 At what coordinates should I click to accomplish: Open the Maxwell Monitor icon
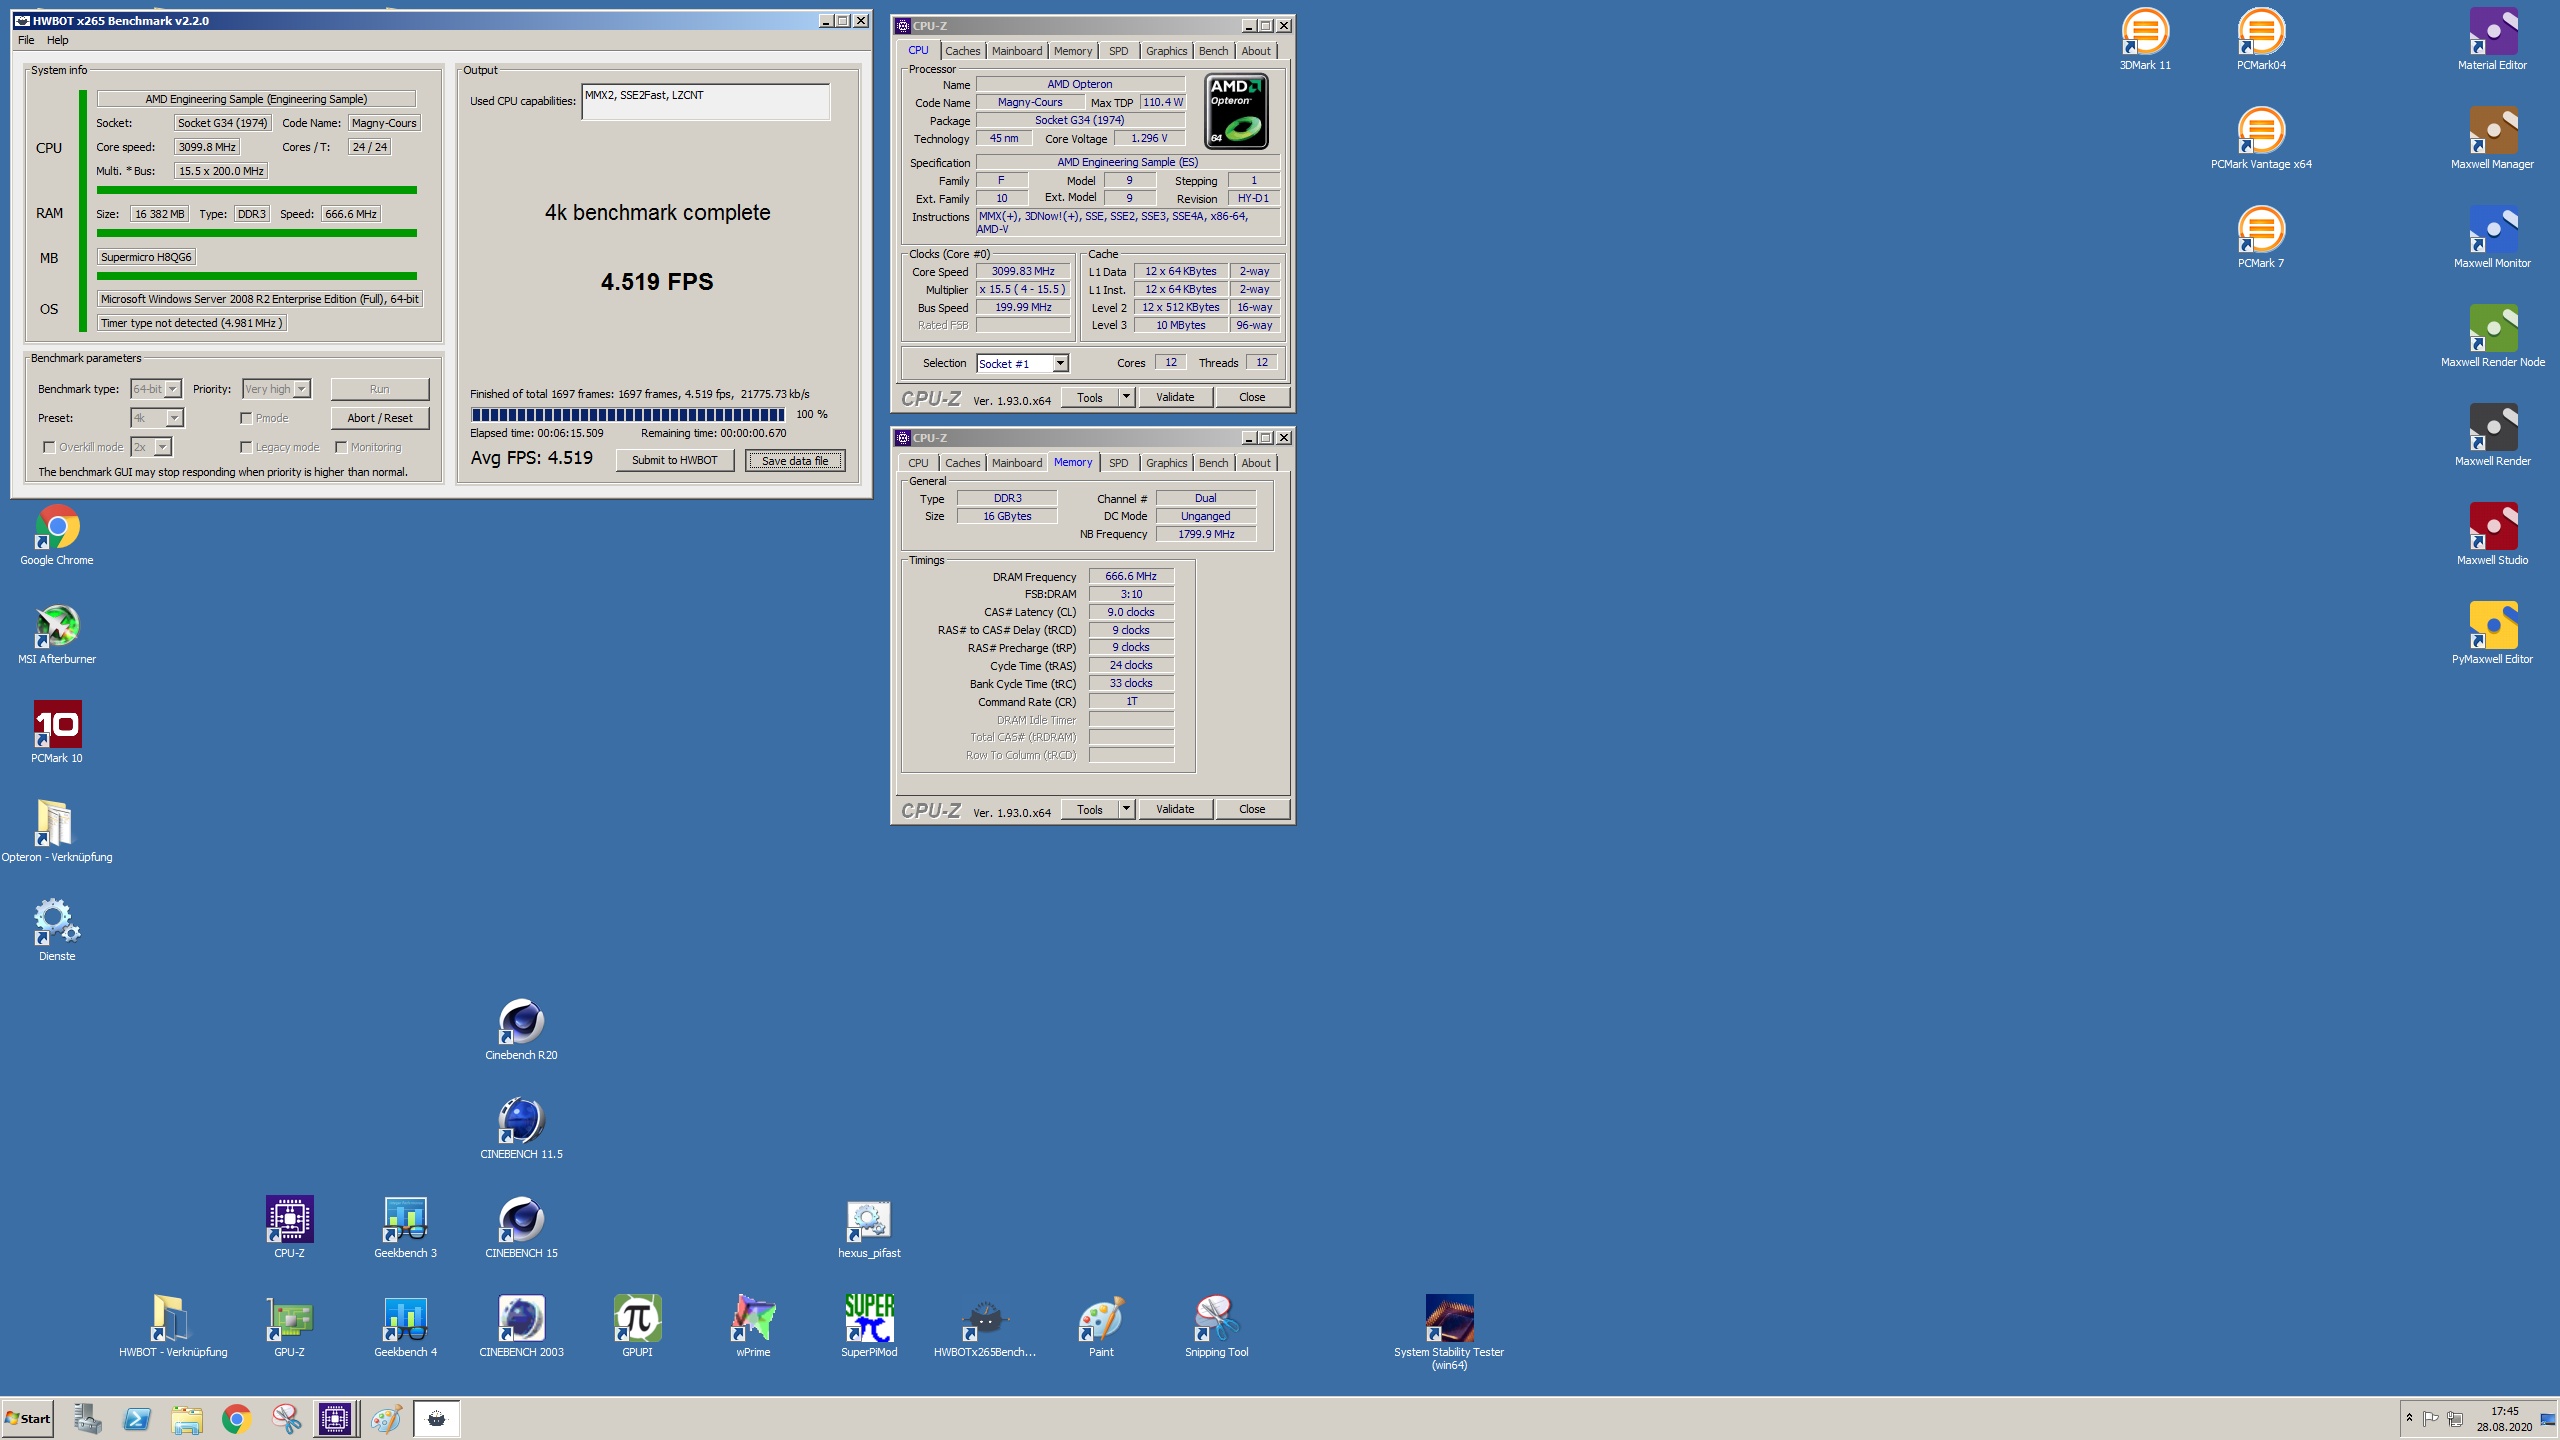[x=2492, y=238]
